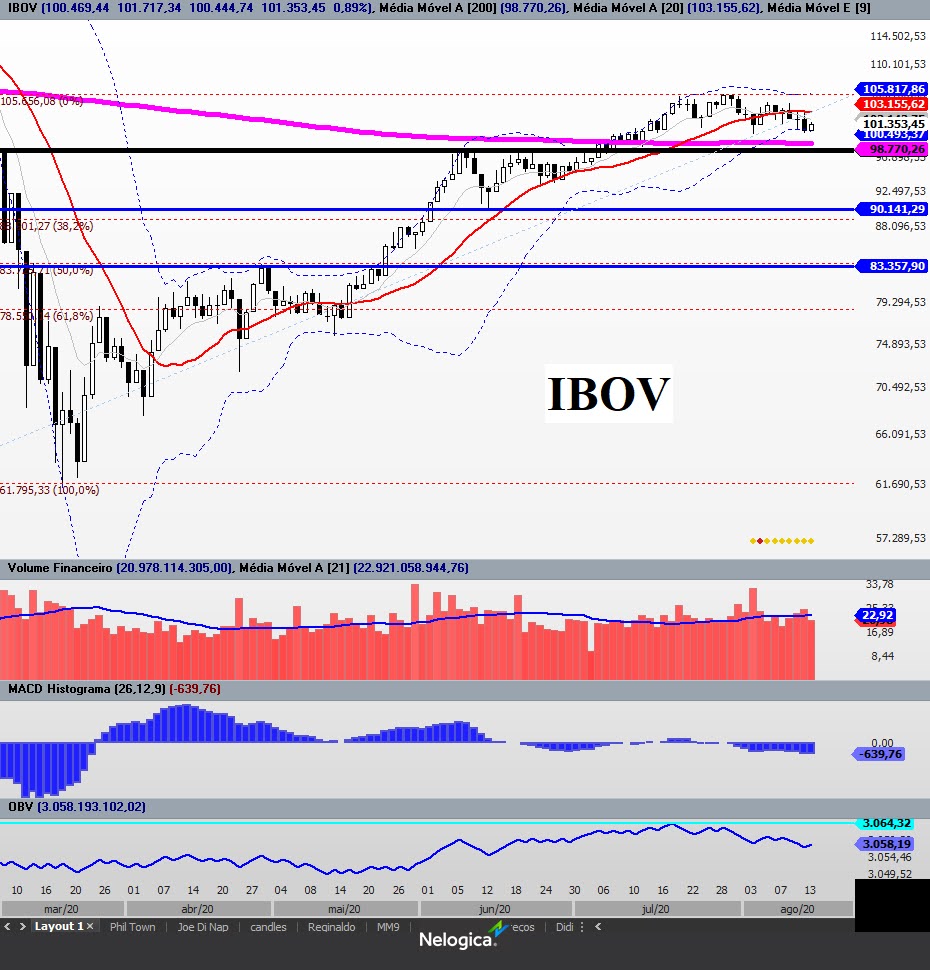The width and height of the screenshot is (930, 970).
Task: Close the Layout 1 tab
Action: (x=90, y=926)
